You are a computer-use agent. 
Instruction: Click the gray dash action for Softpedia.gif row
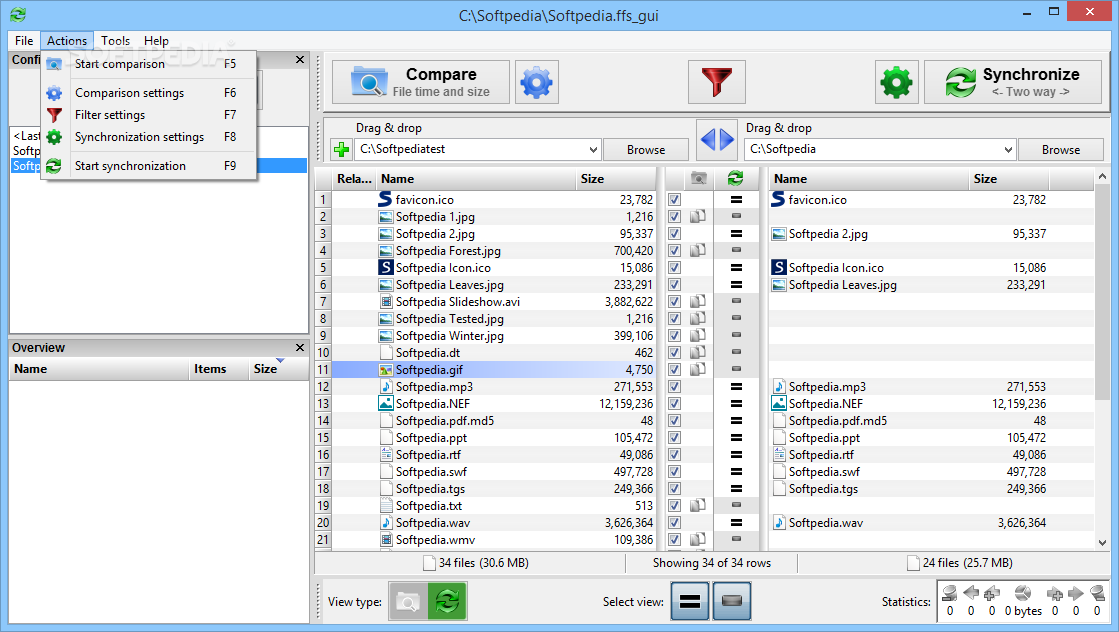tap(736, 369)
